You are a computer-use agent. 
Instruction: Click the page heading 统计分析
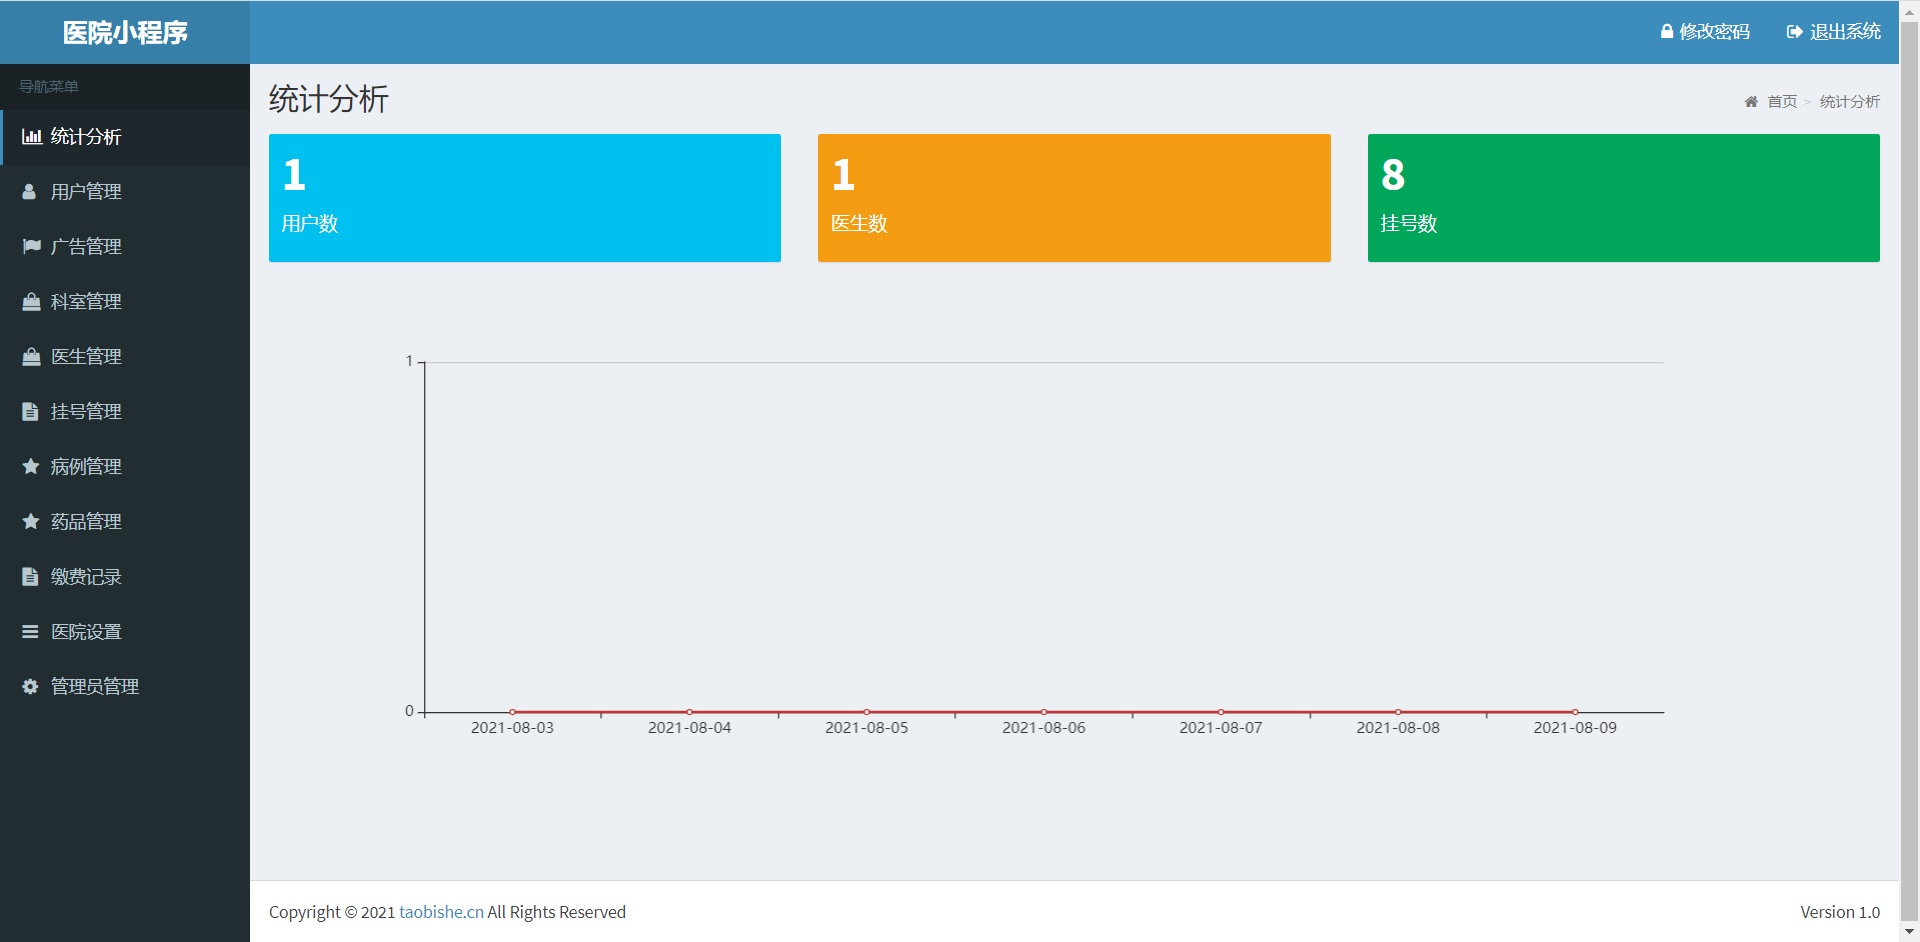pyautogui.click(x=329, y=99)
